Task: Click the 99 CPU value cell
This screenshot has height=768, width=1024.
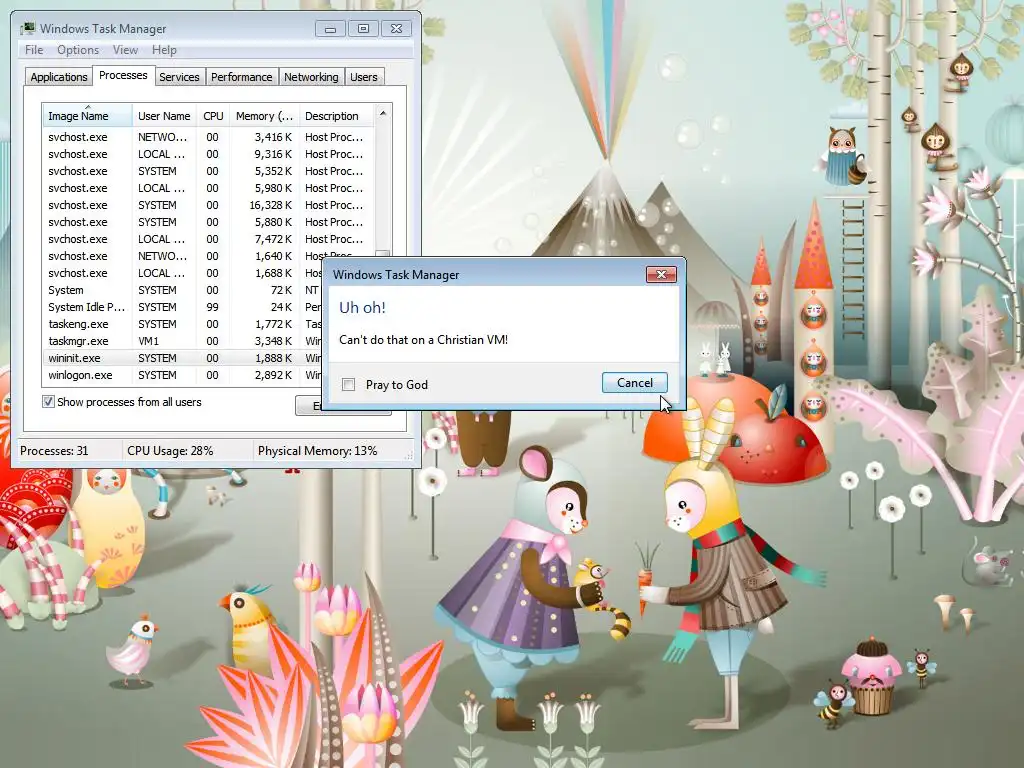Action: [x=212, y=307]
